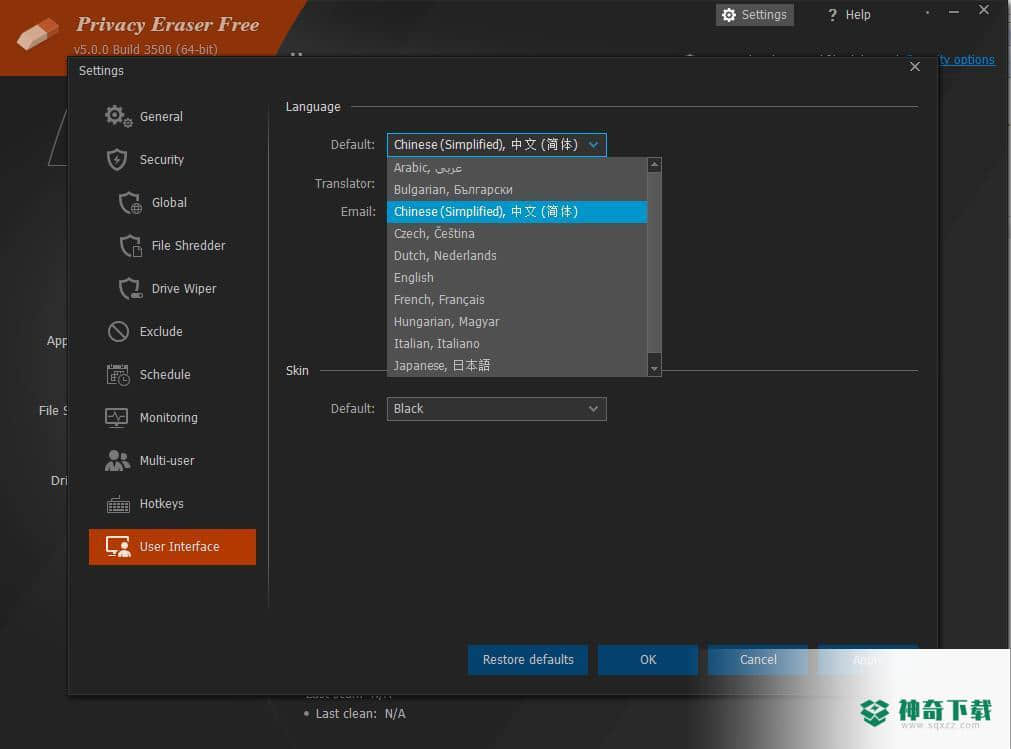Image resolution: width=1011 pixels, height=749 pixels.
Task: Choose Arabic from the language list
Action: pyautogui.click(x=517, y=168)
